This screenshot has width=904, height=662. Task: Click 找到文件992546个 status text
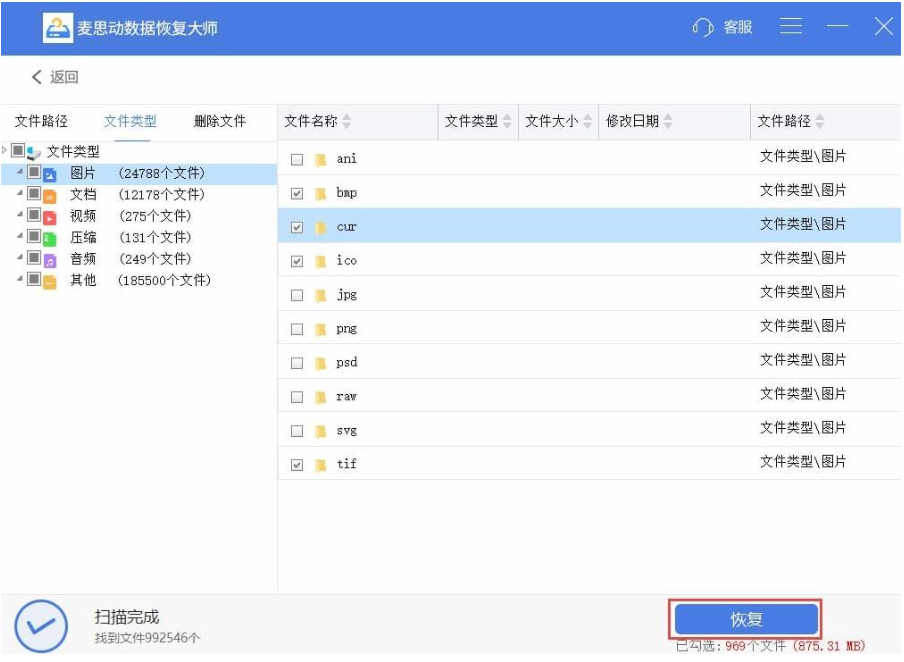(148, 638)
